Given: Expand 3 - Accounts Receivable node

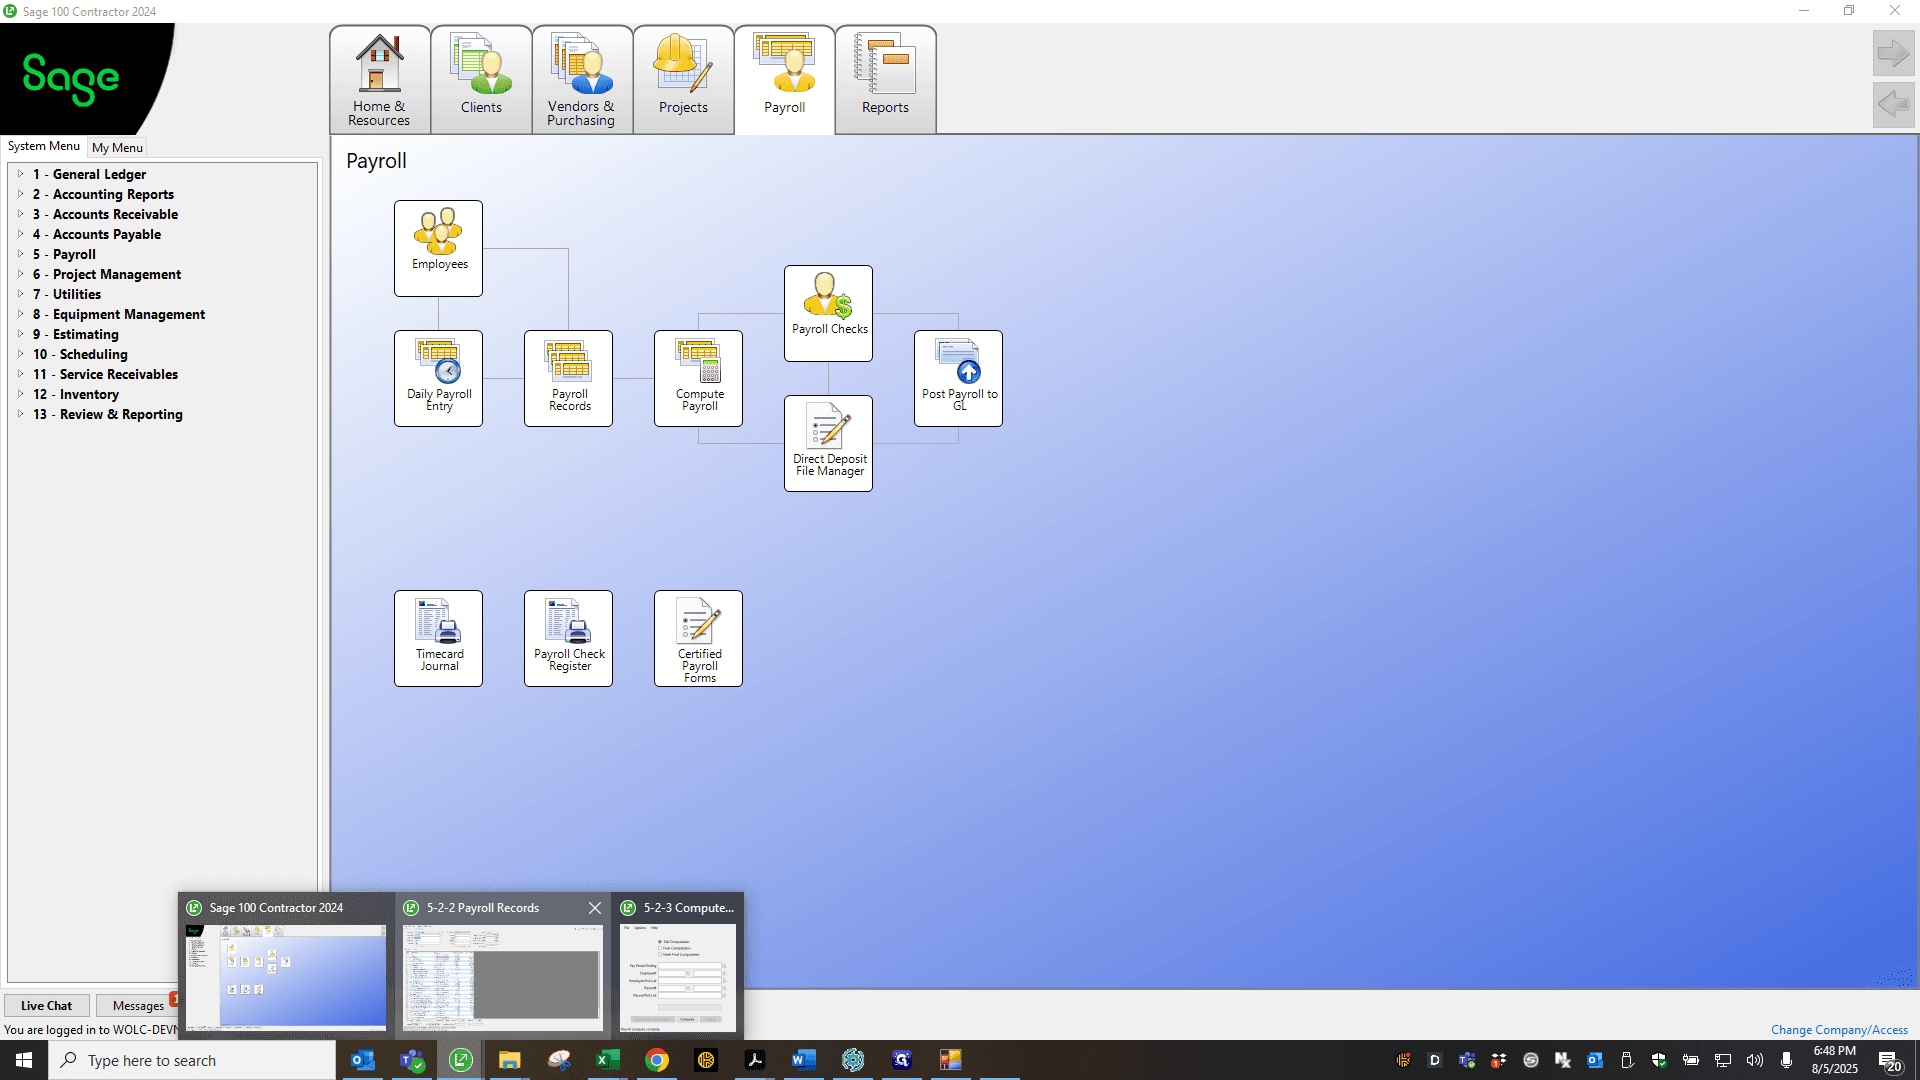Looking at the screenshot, I should 20,214.
